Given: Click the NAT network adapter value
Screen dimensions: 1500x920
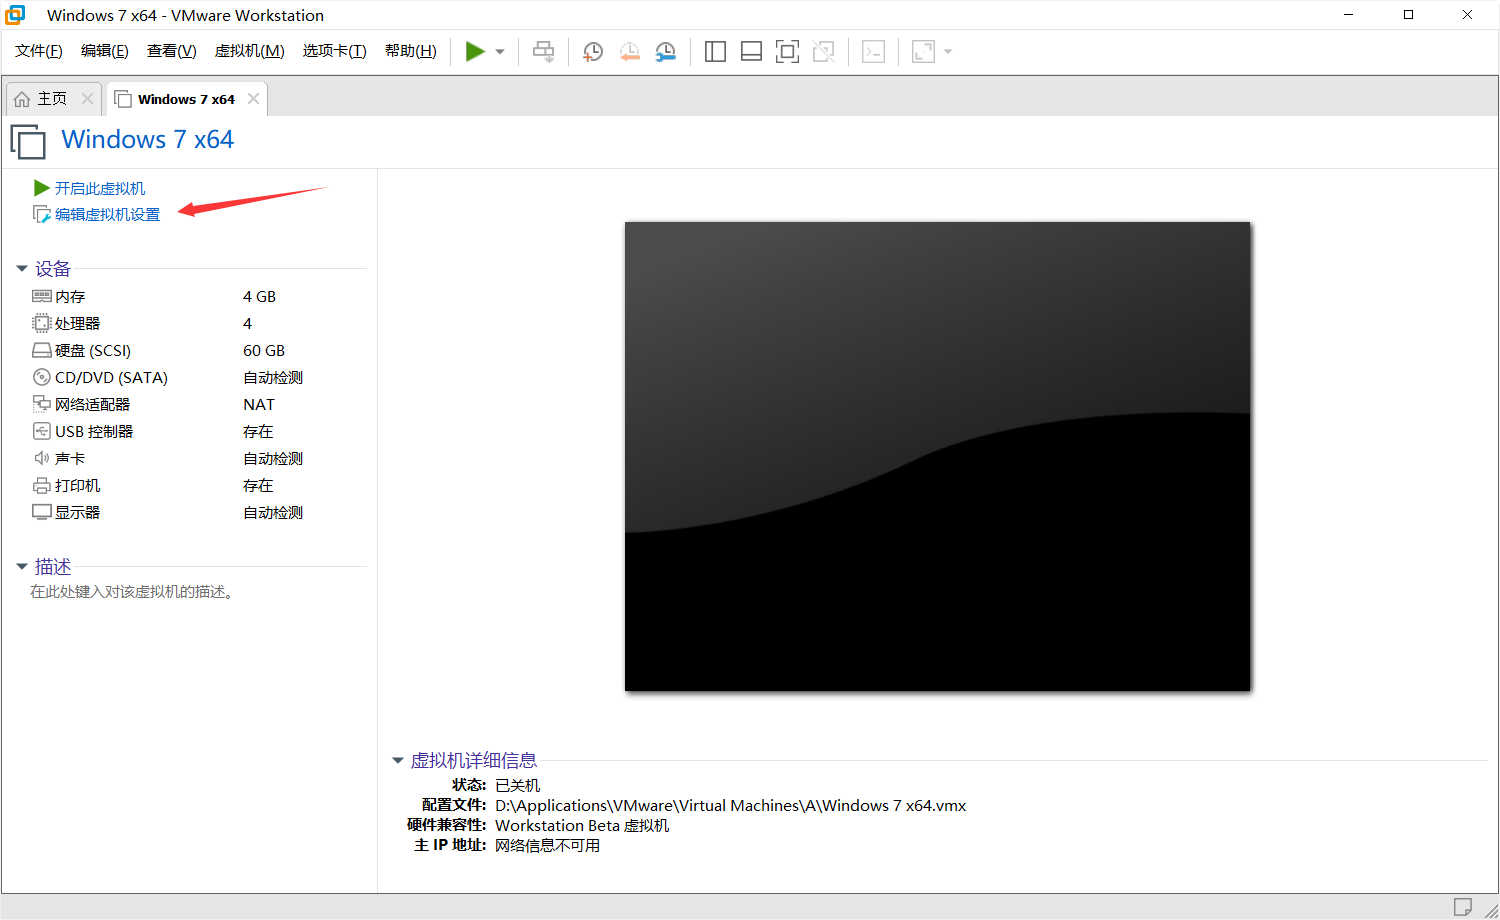Looking at the screenshot, I should coord(259,404).
